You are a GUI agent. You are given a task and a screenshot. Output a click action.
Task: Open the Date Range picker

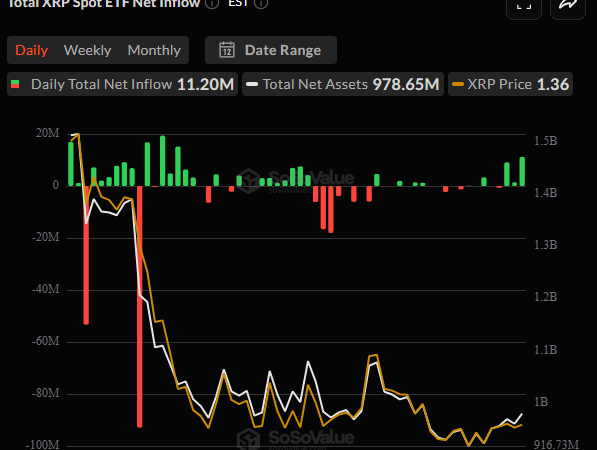coord(271,50)
